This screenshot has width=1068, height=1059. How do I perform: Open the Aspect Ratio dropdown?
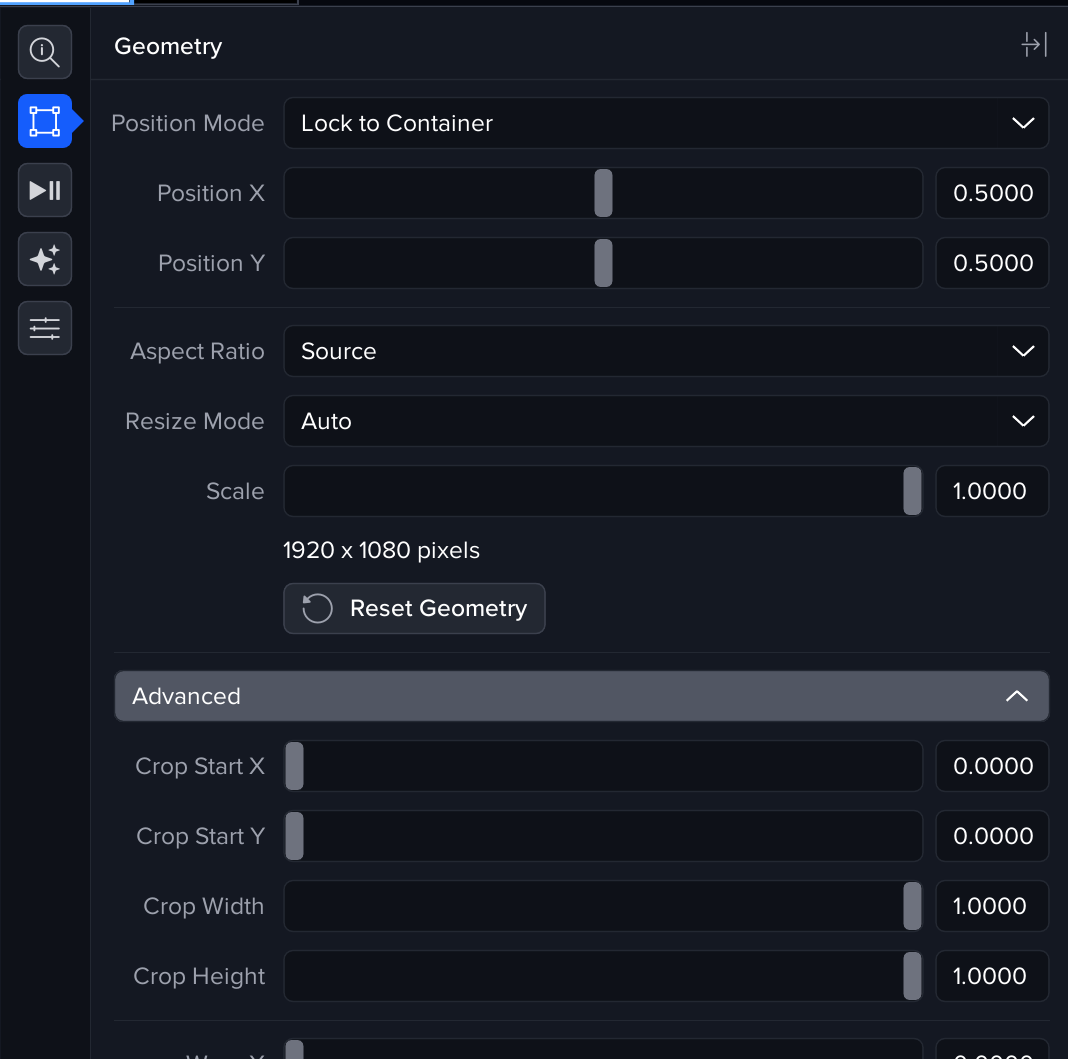(665, 351)
